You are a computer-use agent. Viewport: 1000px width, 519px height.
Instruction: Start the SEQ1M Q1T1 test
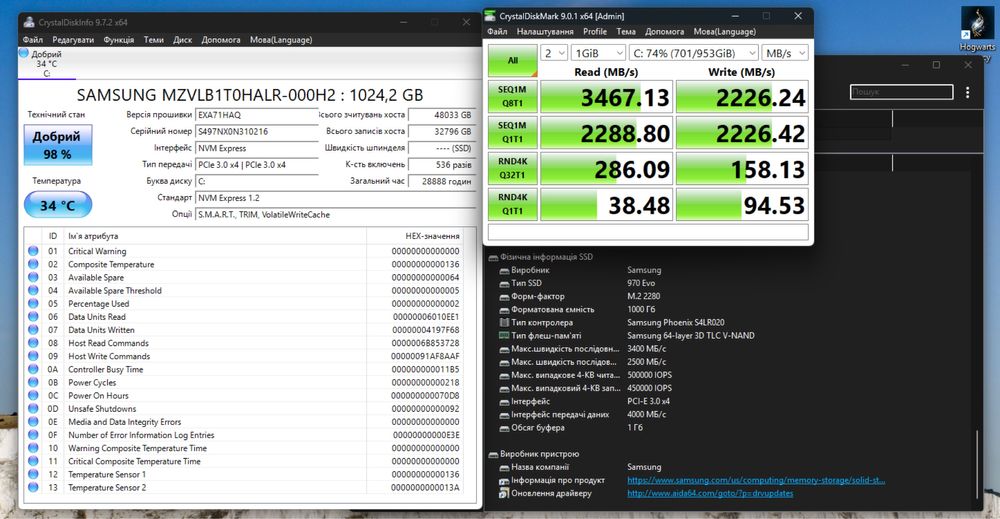(513, 133)
